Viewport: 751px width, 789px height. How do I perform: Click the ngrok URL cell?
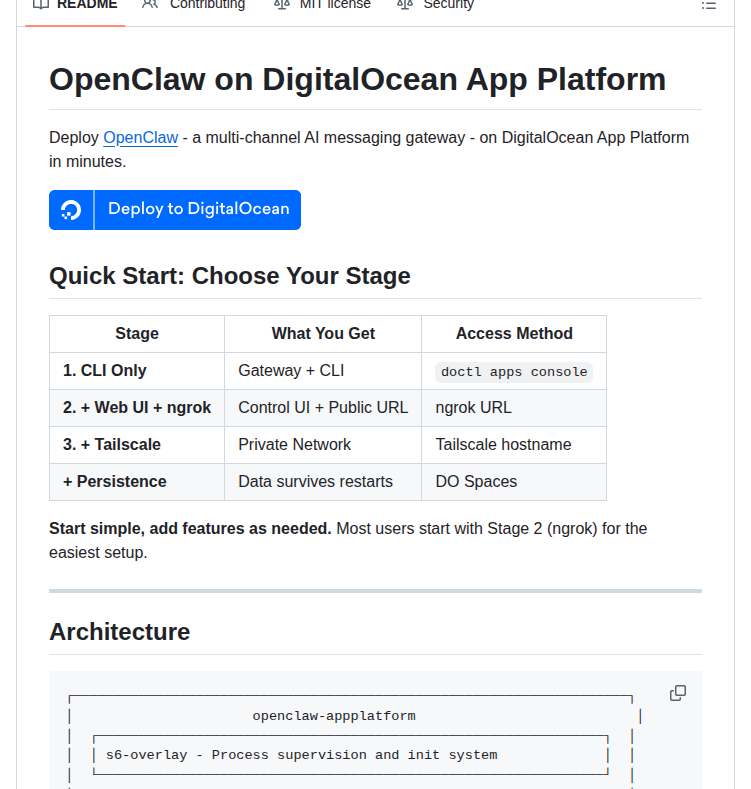514,408
